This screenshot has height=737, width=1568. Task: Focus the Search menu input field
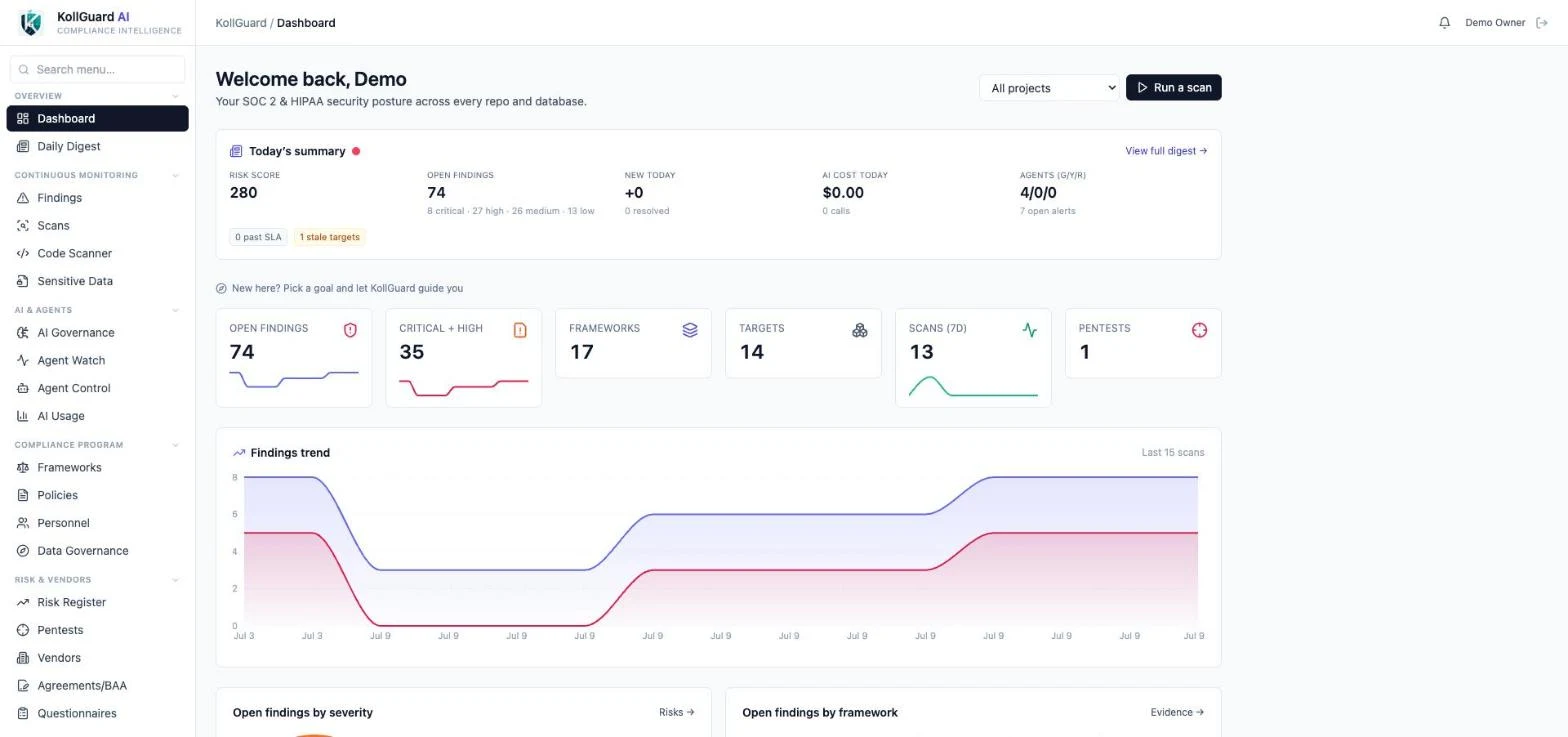pyautogui.click(x=98, y=70)
